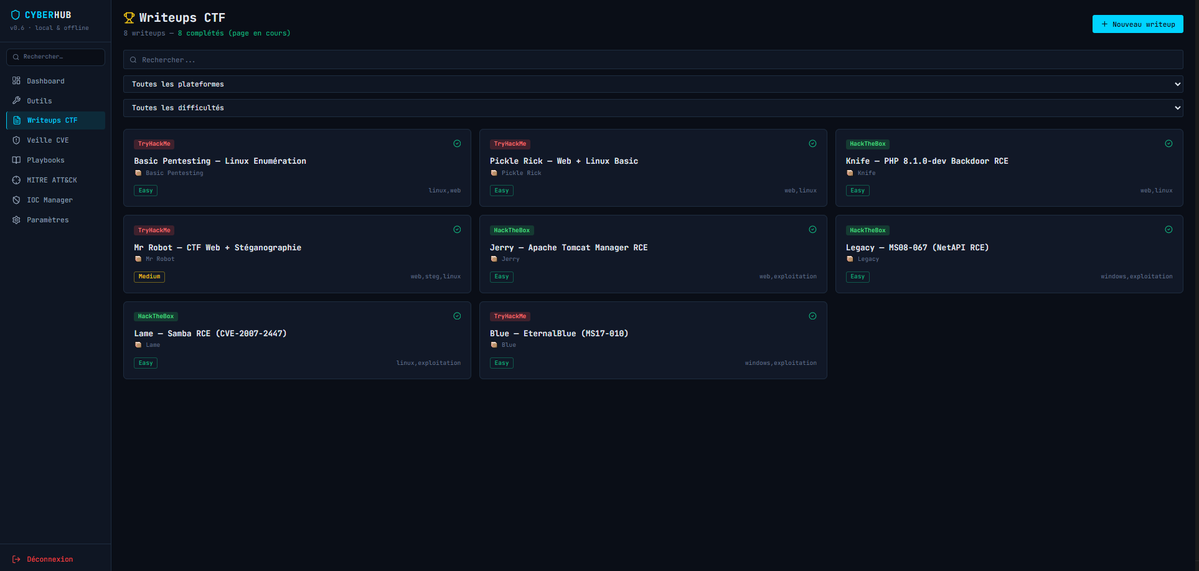Open MITRE ATT&CK in the sidebar
Viewport: 1199px width, 571px height.
(x=55, y=180)
